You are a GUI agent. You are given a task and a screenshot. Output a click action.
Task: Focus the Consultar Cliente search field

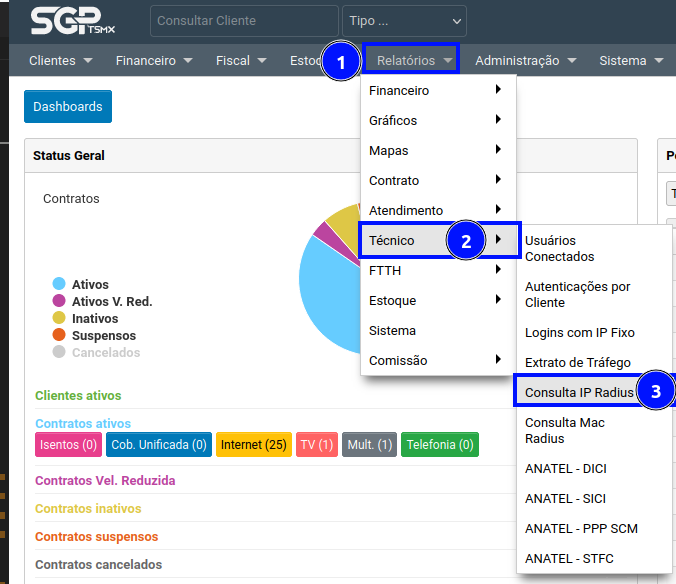click(x=243, y=20)
